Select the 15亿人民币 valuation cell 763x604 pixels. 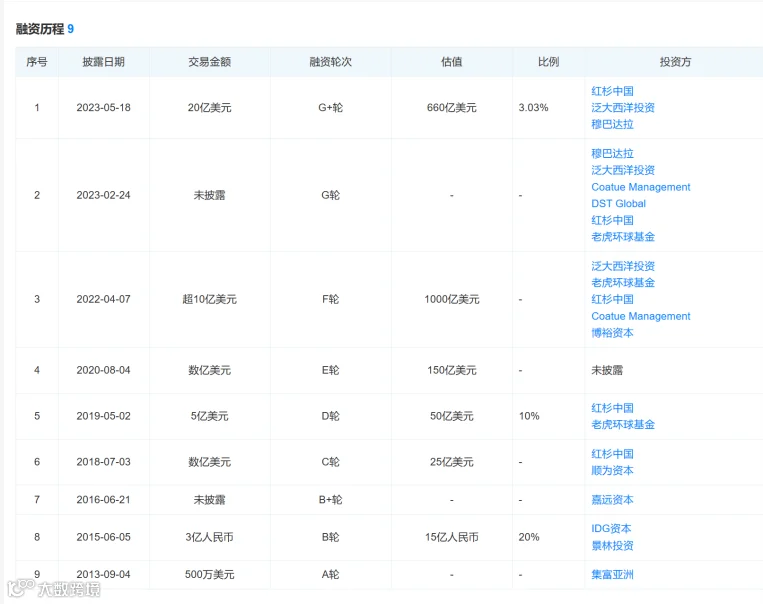[x=452, y=537]
